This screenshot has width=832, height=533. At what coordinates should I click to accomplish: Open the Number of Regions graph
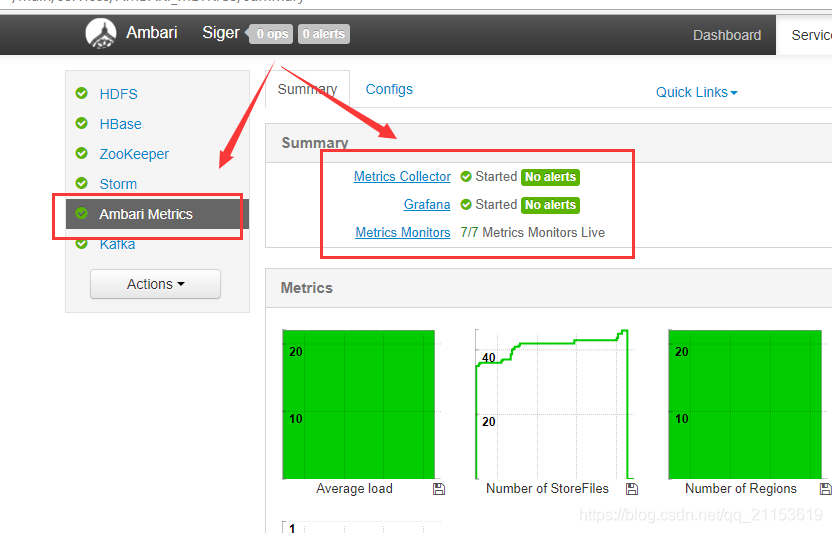pyautogui.click(x=745, y=405)
